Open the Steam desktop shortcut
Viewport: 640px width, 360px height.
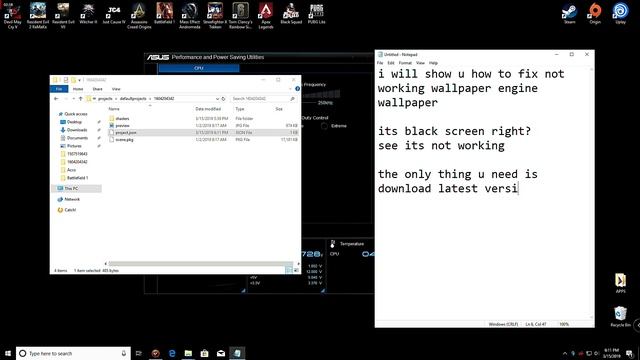(569, 13)
